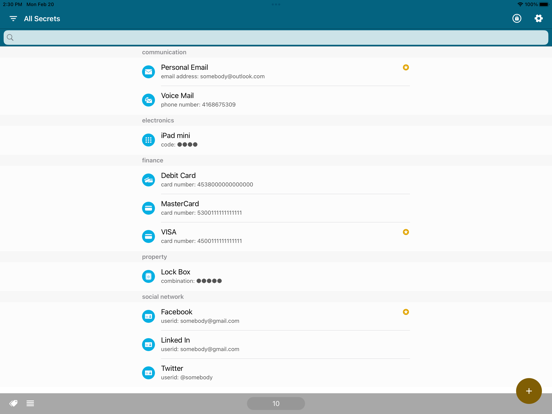552x414 pixels.
Task: Click Voice Mail chat icon
Action: click(148, 100)
